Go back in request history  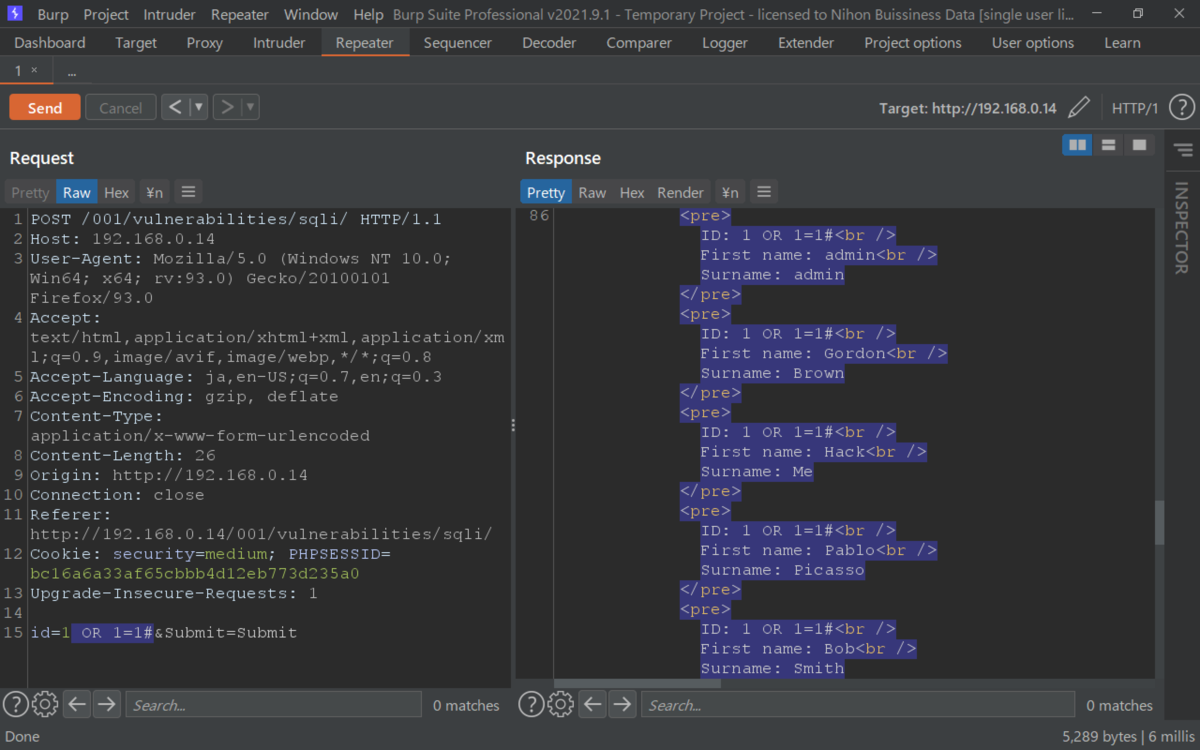[175, 107]
